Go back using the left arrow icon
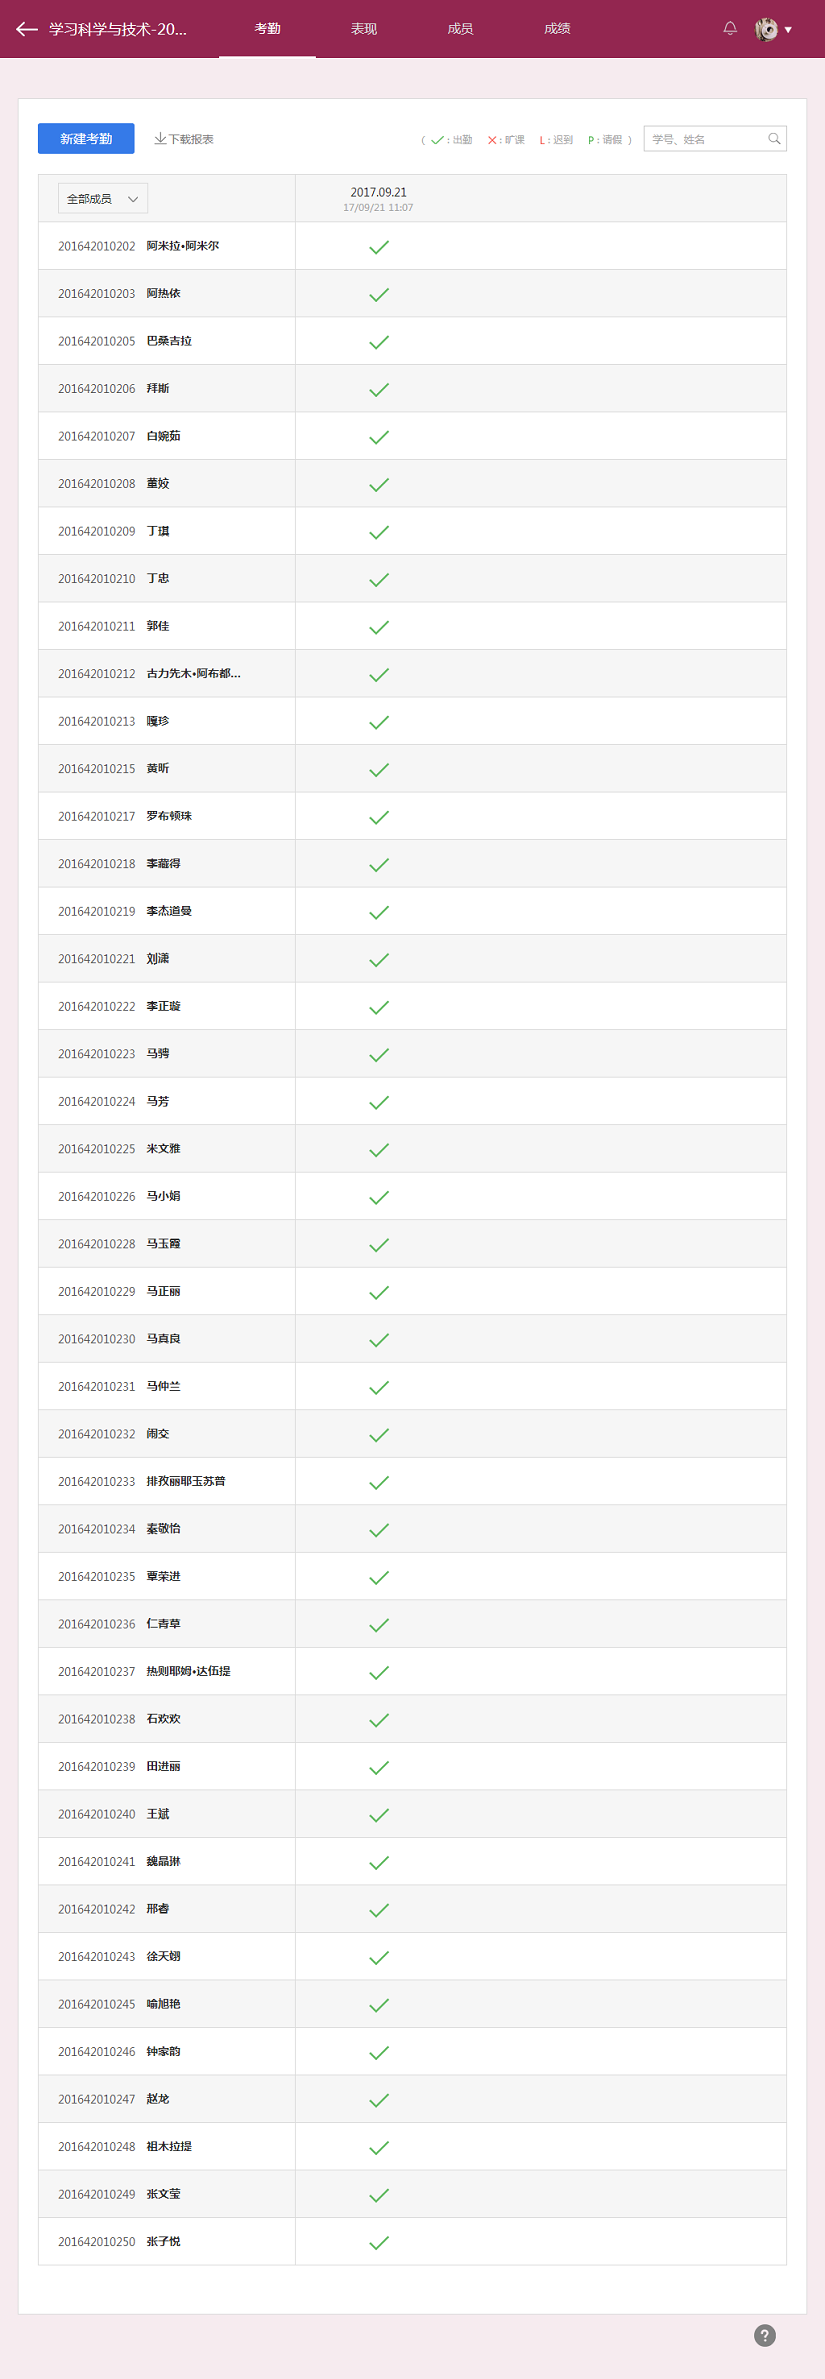The width and height of the screenshot is (825, 2379). coord(27,29)
